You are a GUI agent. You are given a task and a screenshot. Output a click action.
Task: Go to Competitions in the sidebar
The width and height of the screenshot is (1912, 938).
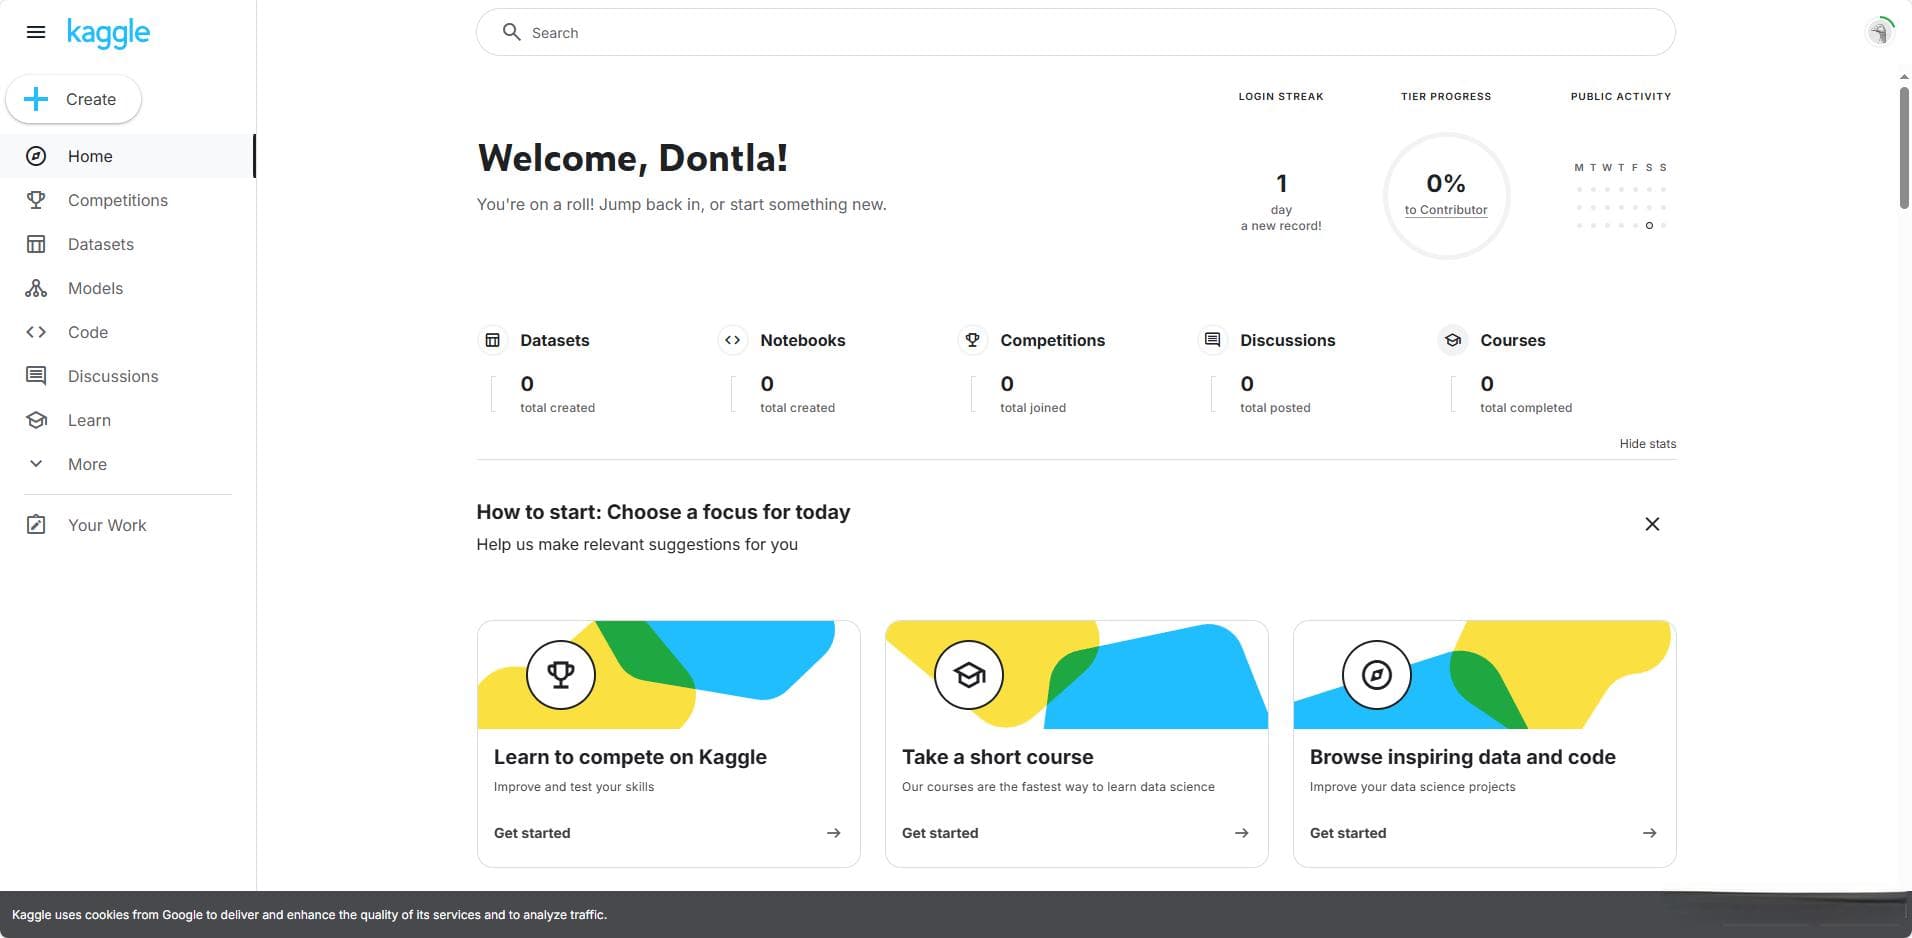pos(128,200)
